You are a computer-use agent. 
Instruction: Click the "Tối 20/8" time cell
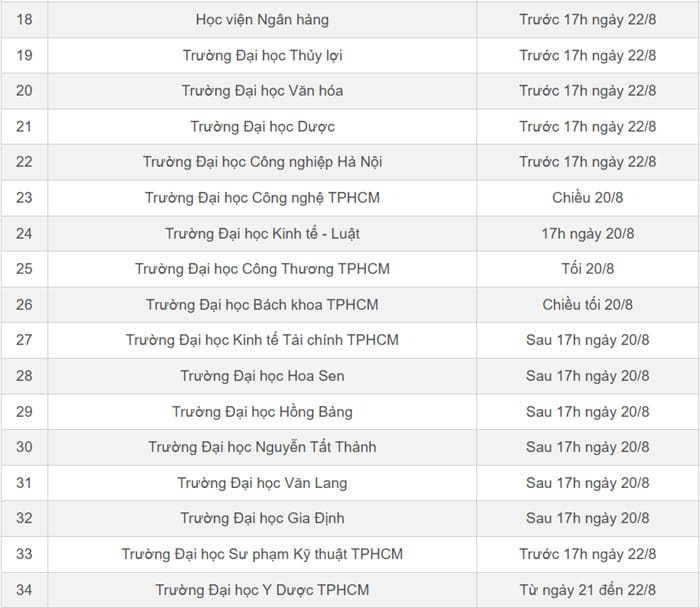tap(588, 269)
